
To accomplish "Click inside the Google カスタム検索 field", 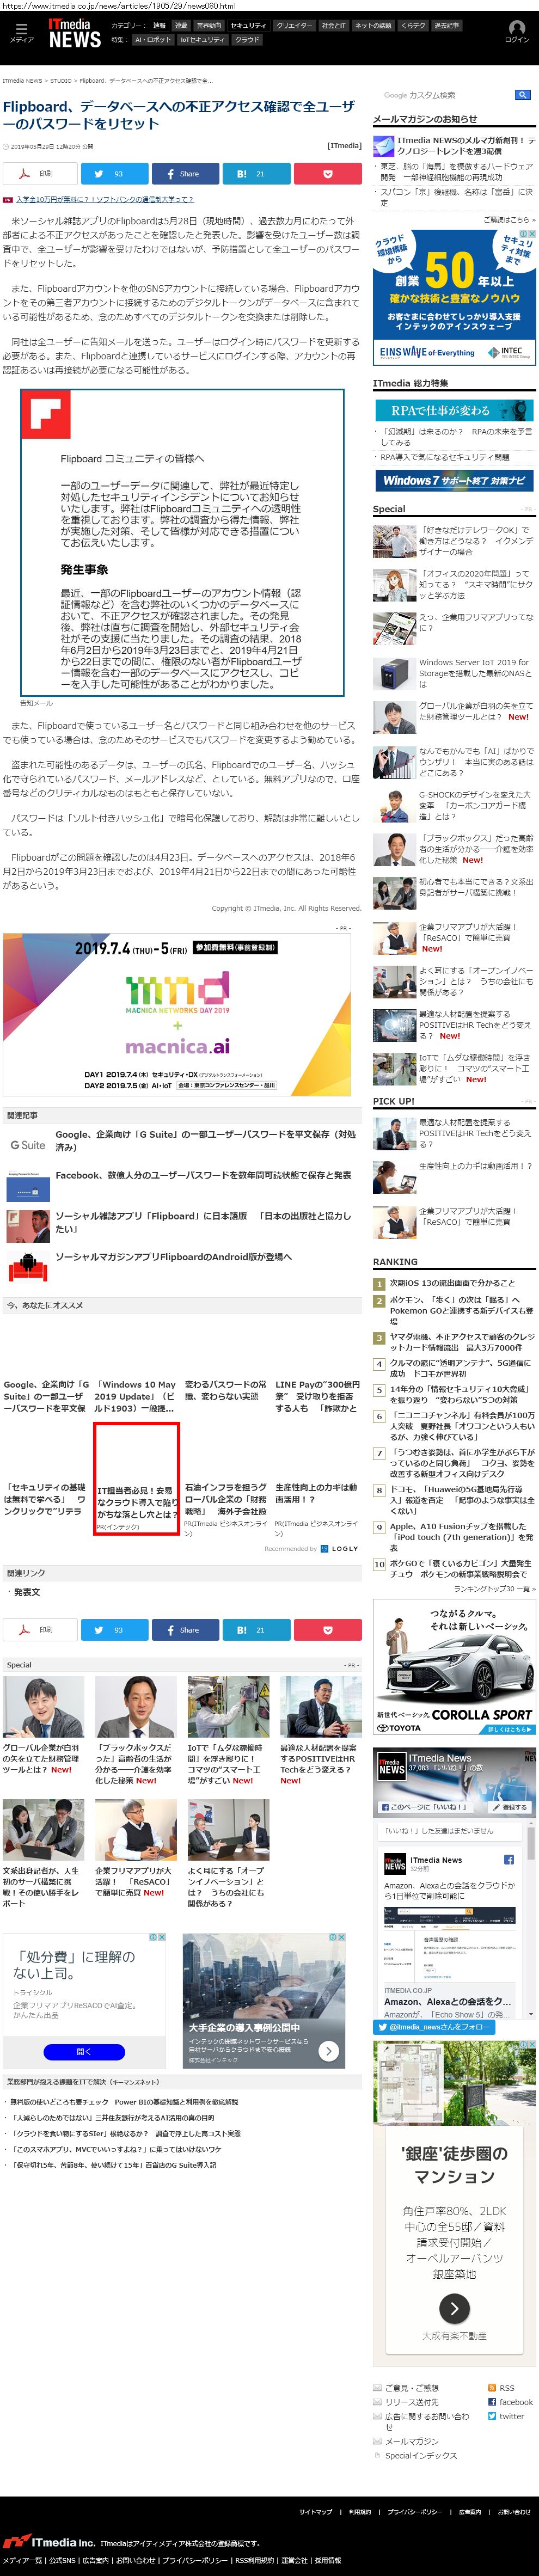I will [x=447, y=95].
